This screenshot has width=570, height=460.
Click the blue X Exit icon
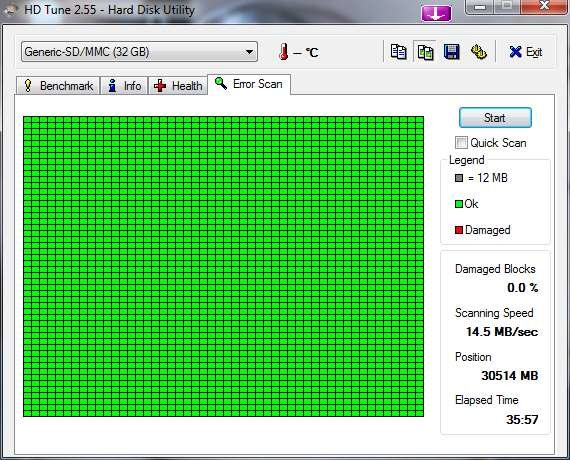(515, 52)
